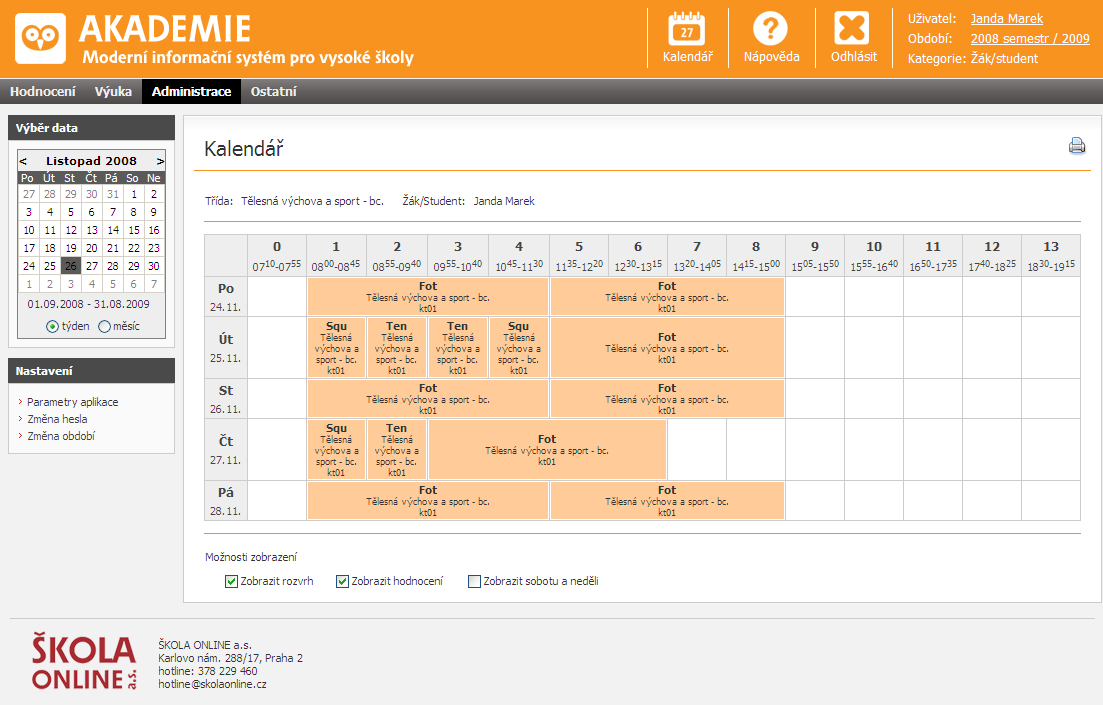
Task: Select day 19 in mini calendar
Action: click(x=70, y=248)
